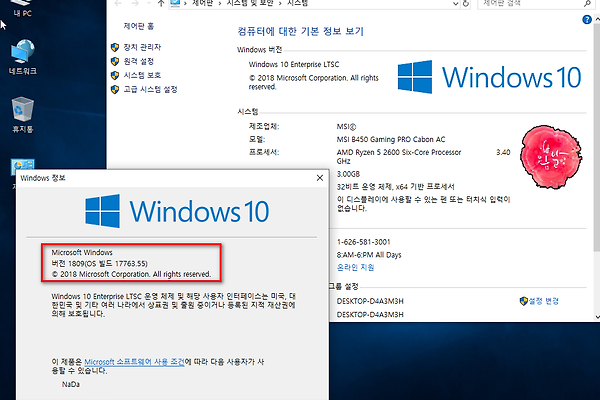This screenshot has height=400, width=600.
Task: Click the search magnifier icon
Action: [x=587, y=3]
